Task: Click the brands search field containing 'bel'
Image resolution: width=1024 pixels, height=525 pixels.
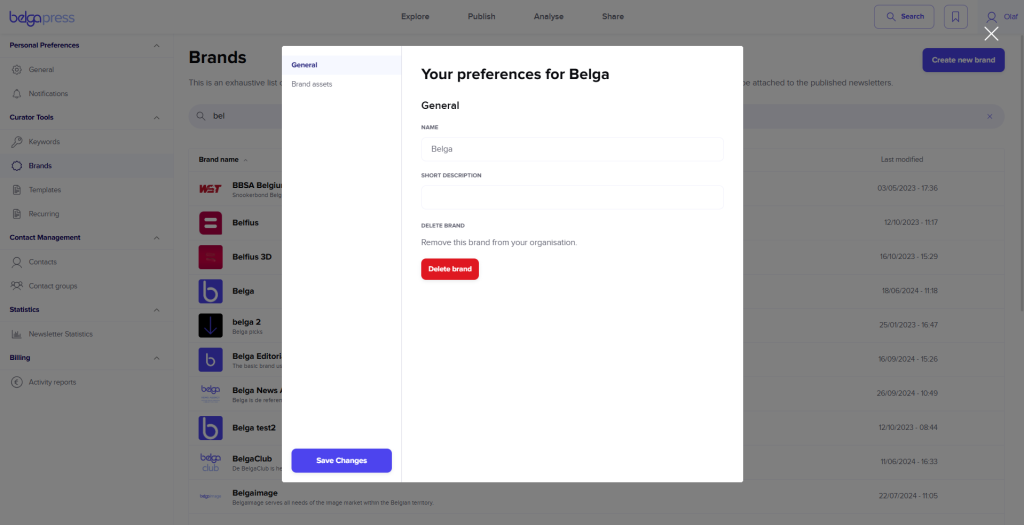Action: (596, 116)
